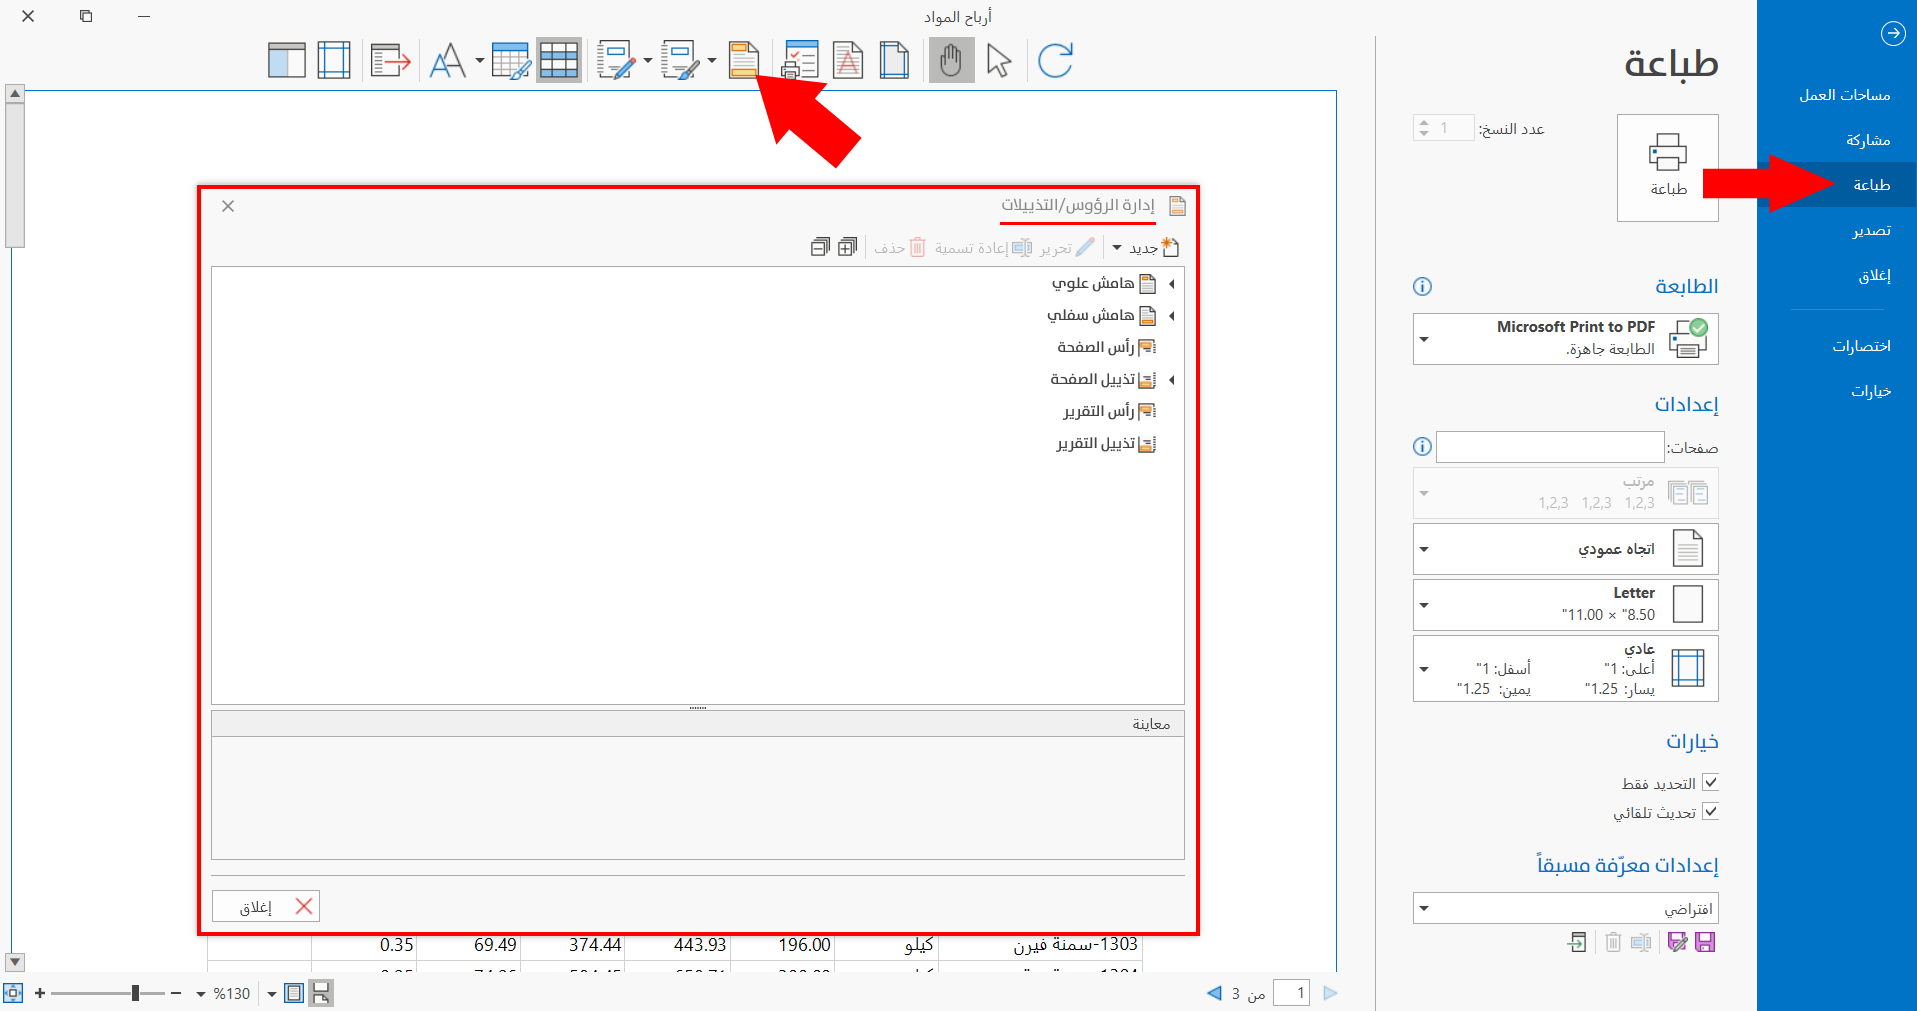Click the page watermark 'A' icon

coord(848,60)
